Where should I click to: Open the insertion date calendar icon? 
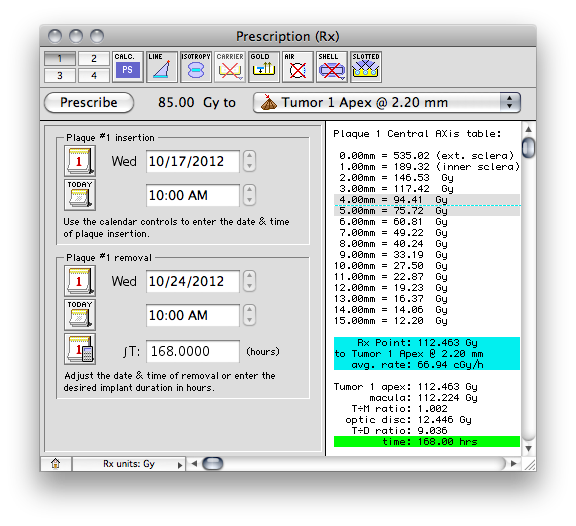(80, 161)
